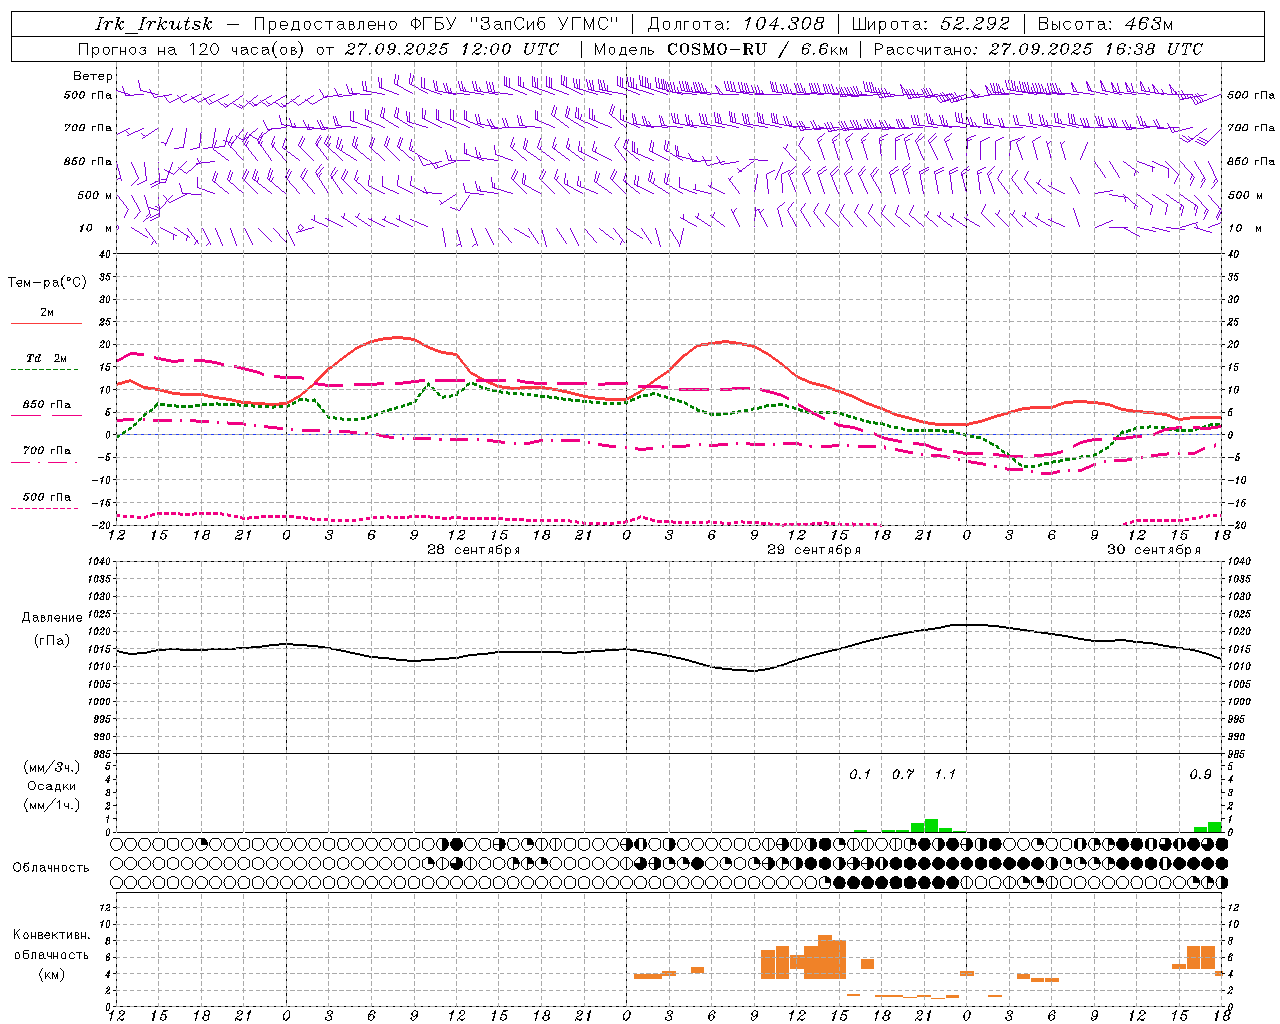Click the Широта: 52.292 value
The width and height of the screenshot is (1280, 1024).
point(931,24)
